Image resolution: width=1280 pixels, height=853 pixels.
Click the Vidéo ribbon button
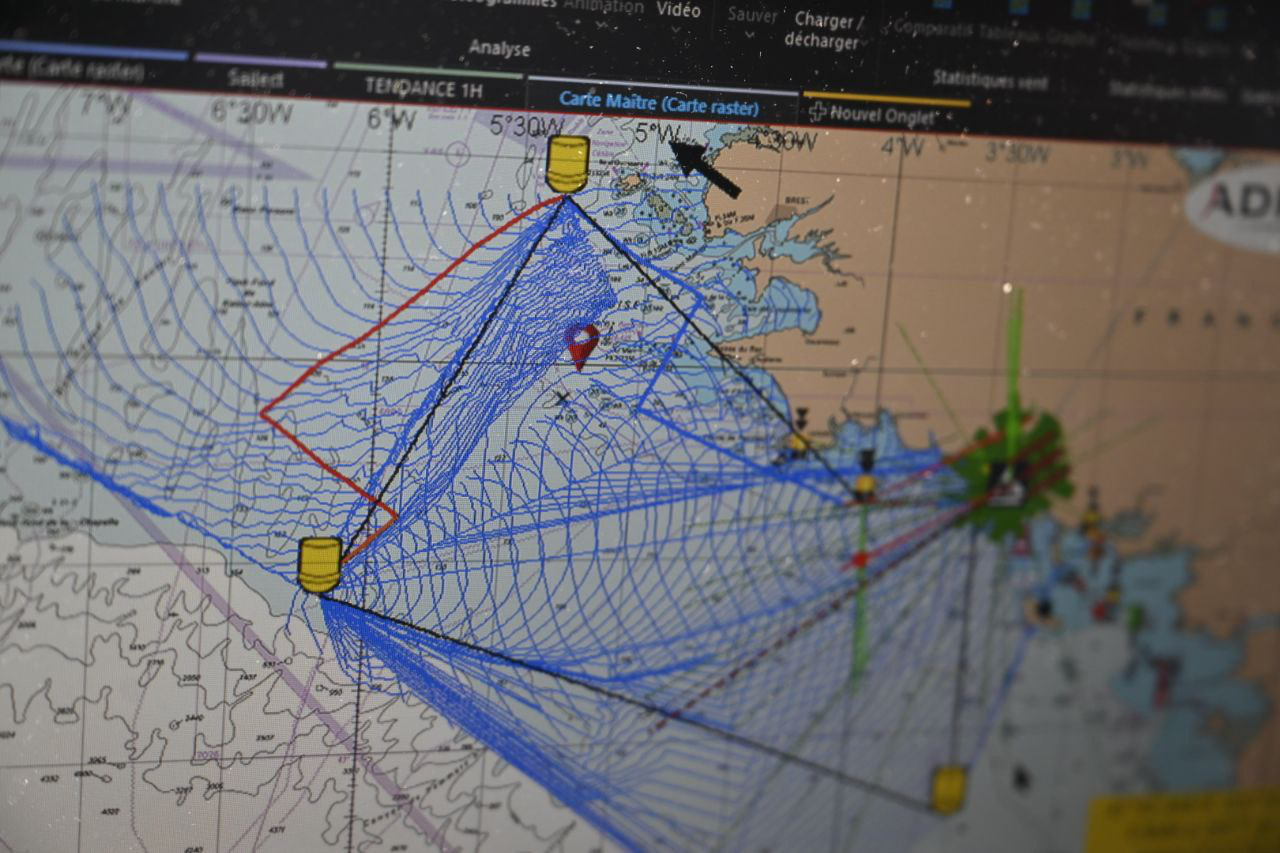(x=679, y=9)
